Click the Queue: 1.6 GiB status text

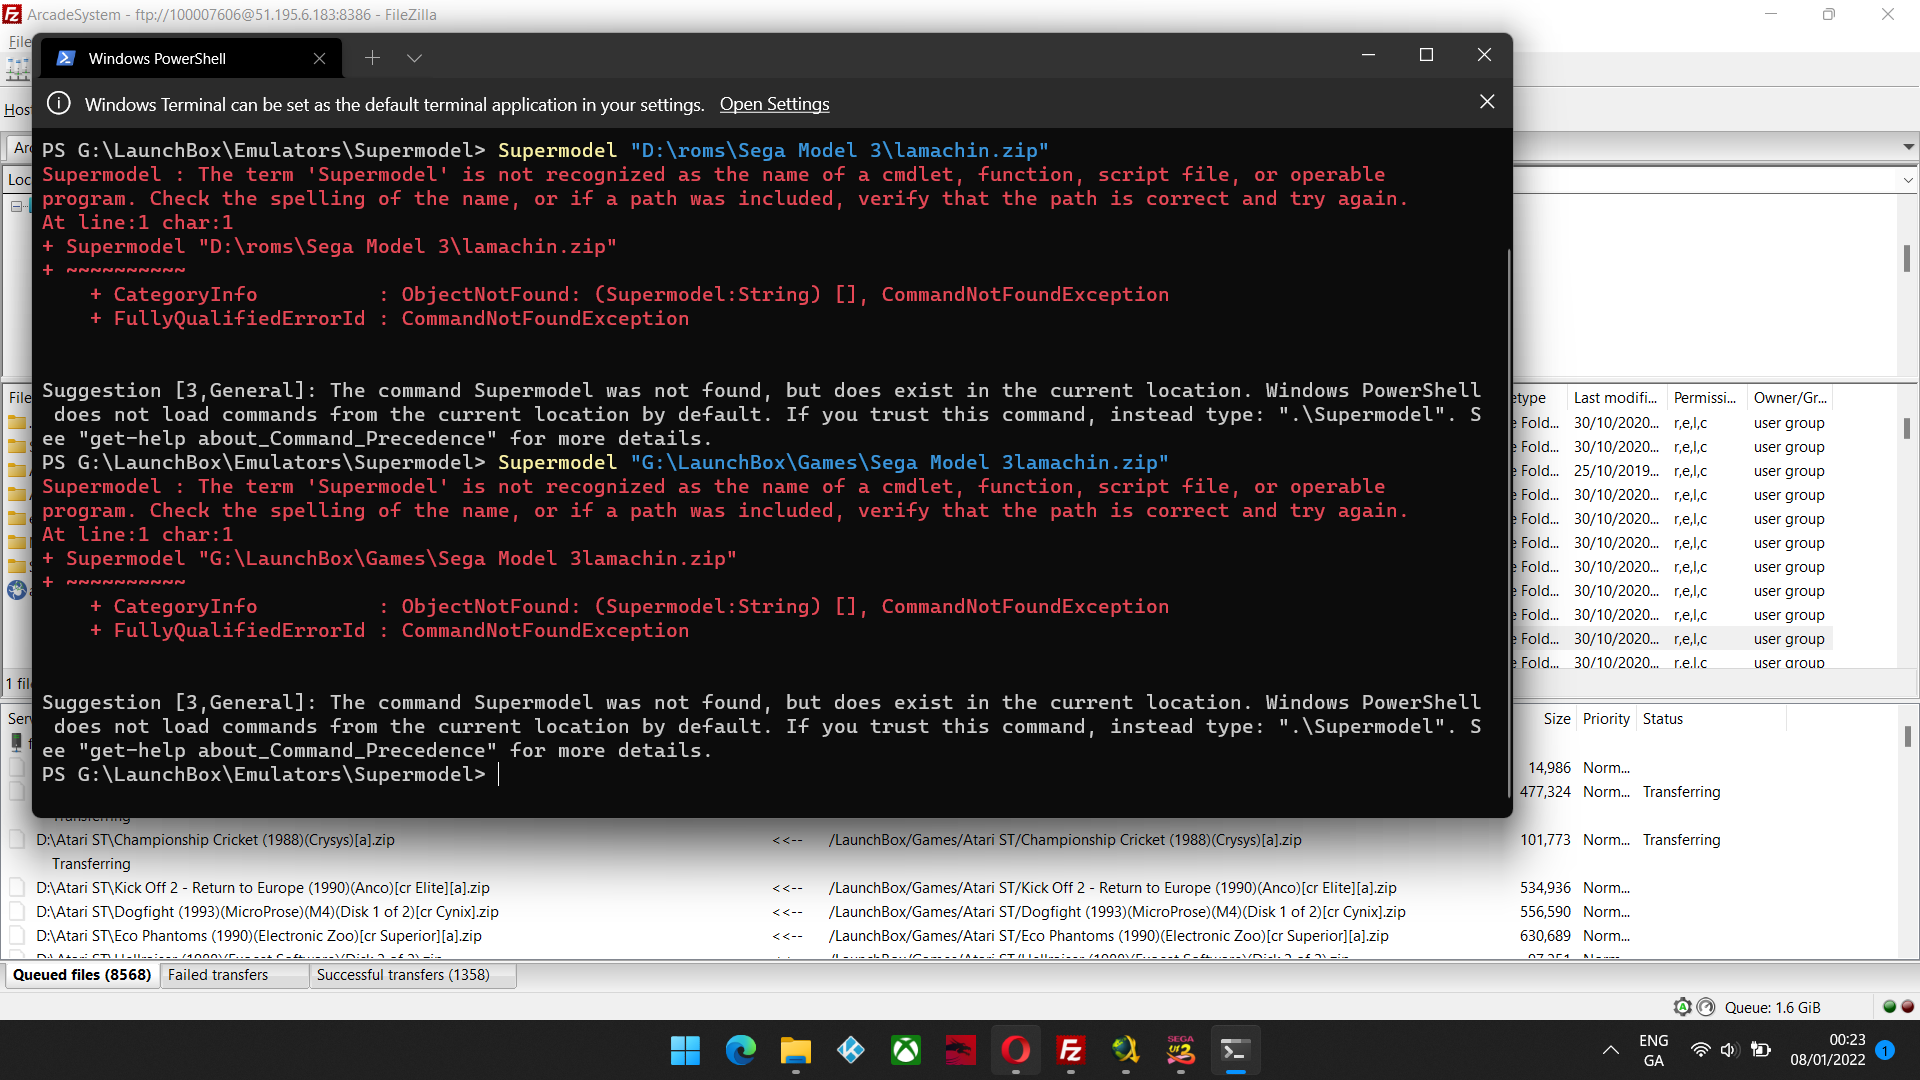click(1773, 1008)
